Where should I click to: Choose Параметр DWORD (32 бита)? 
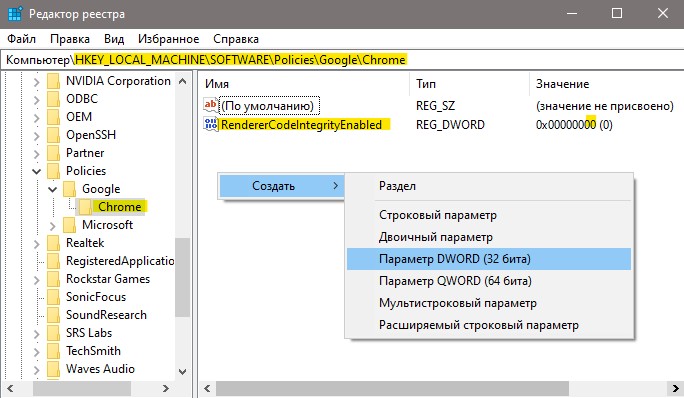click(x=489, y=259)
